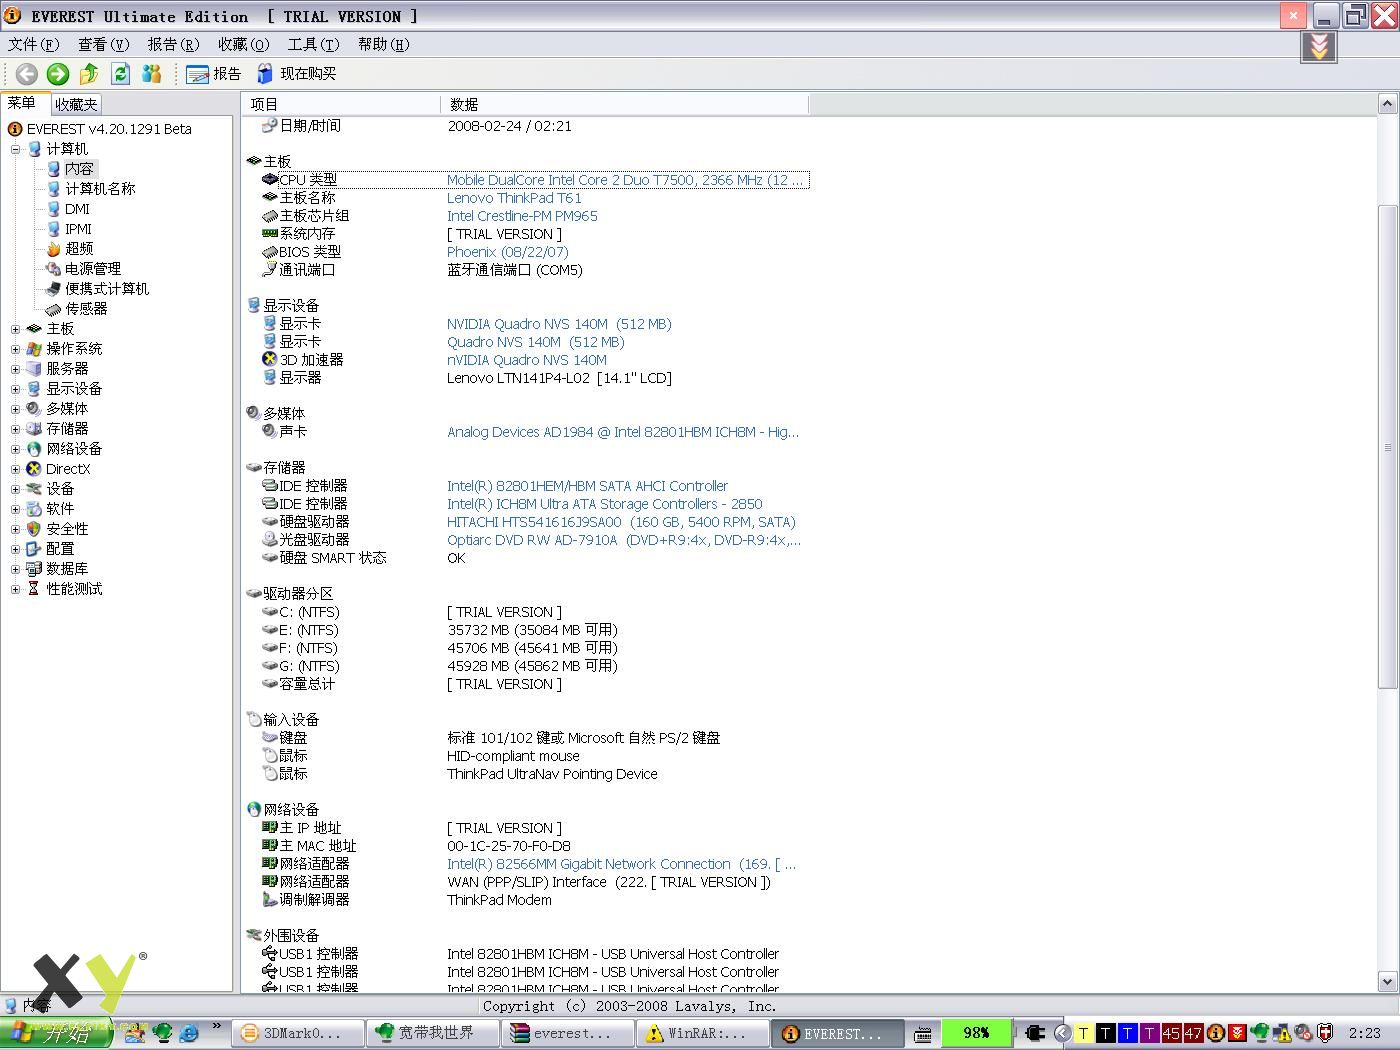Open the NVIDIA Quadro NVS 140M (512 MB) link

point(559,324)
